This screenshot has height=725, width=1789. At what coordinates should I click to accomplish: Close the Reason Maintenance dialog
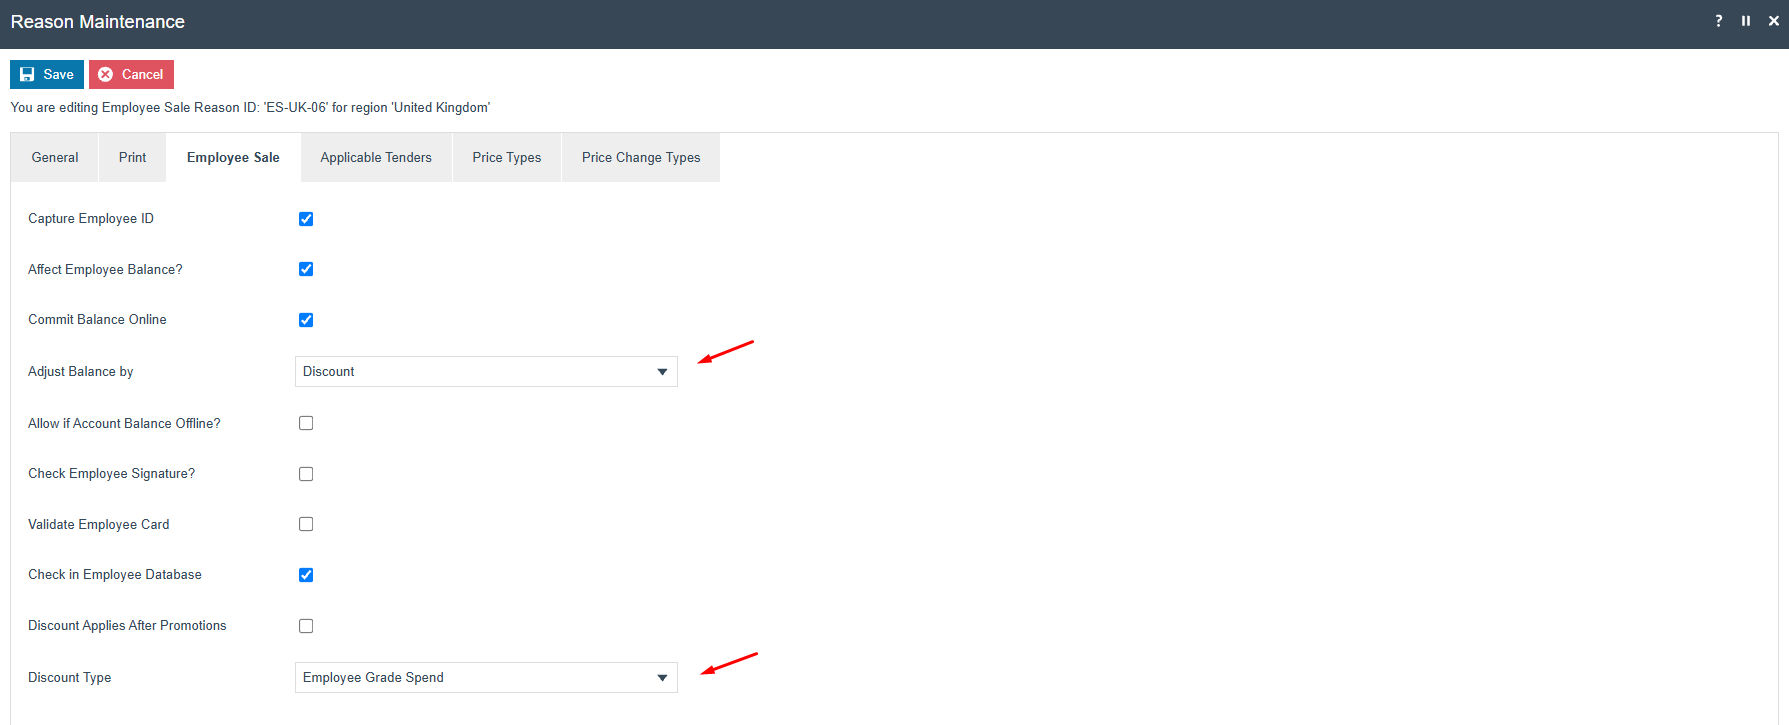tap(1774, 21)
